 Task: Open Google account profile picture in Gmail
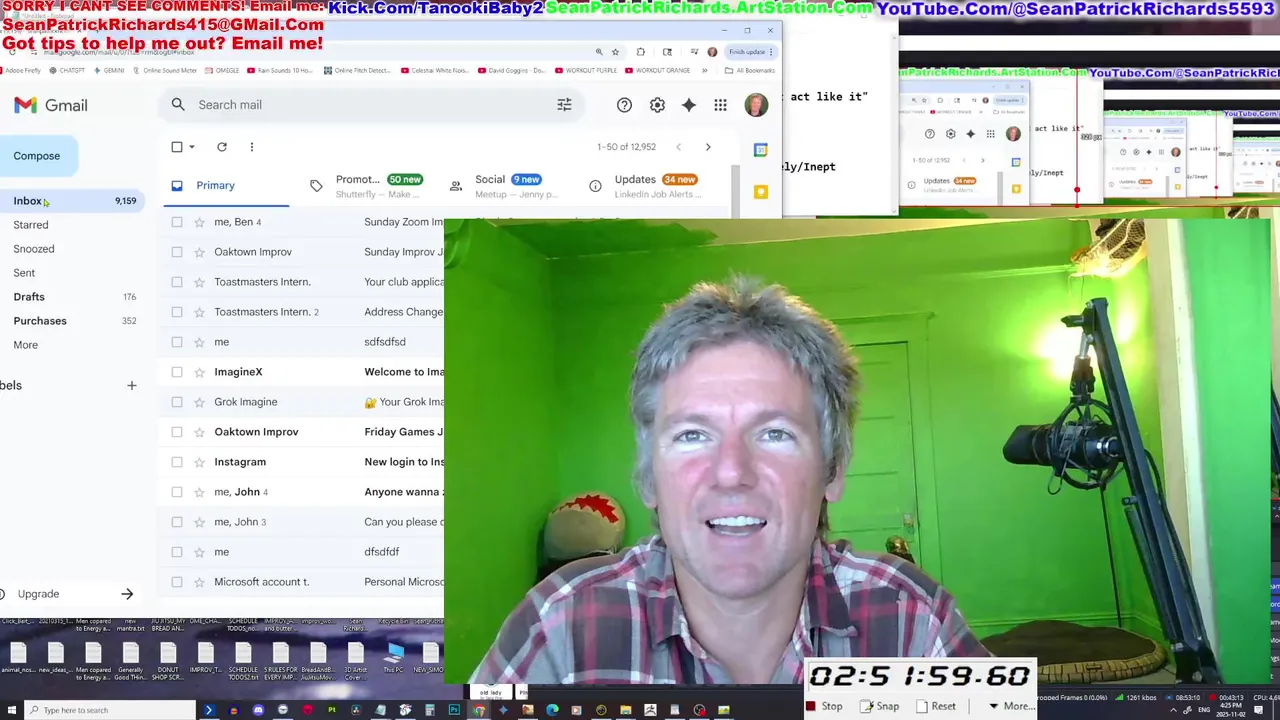tap(756, 105)
